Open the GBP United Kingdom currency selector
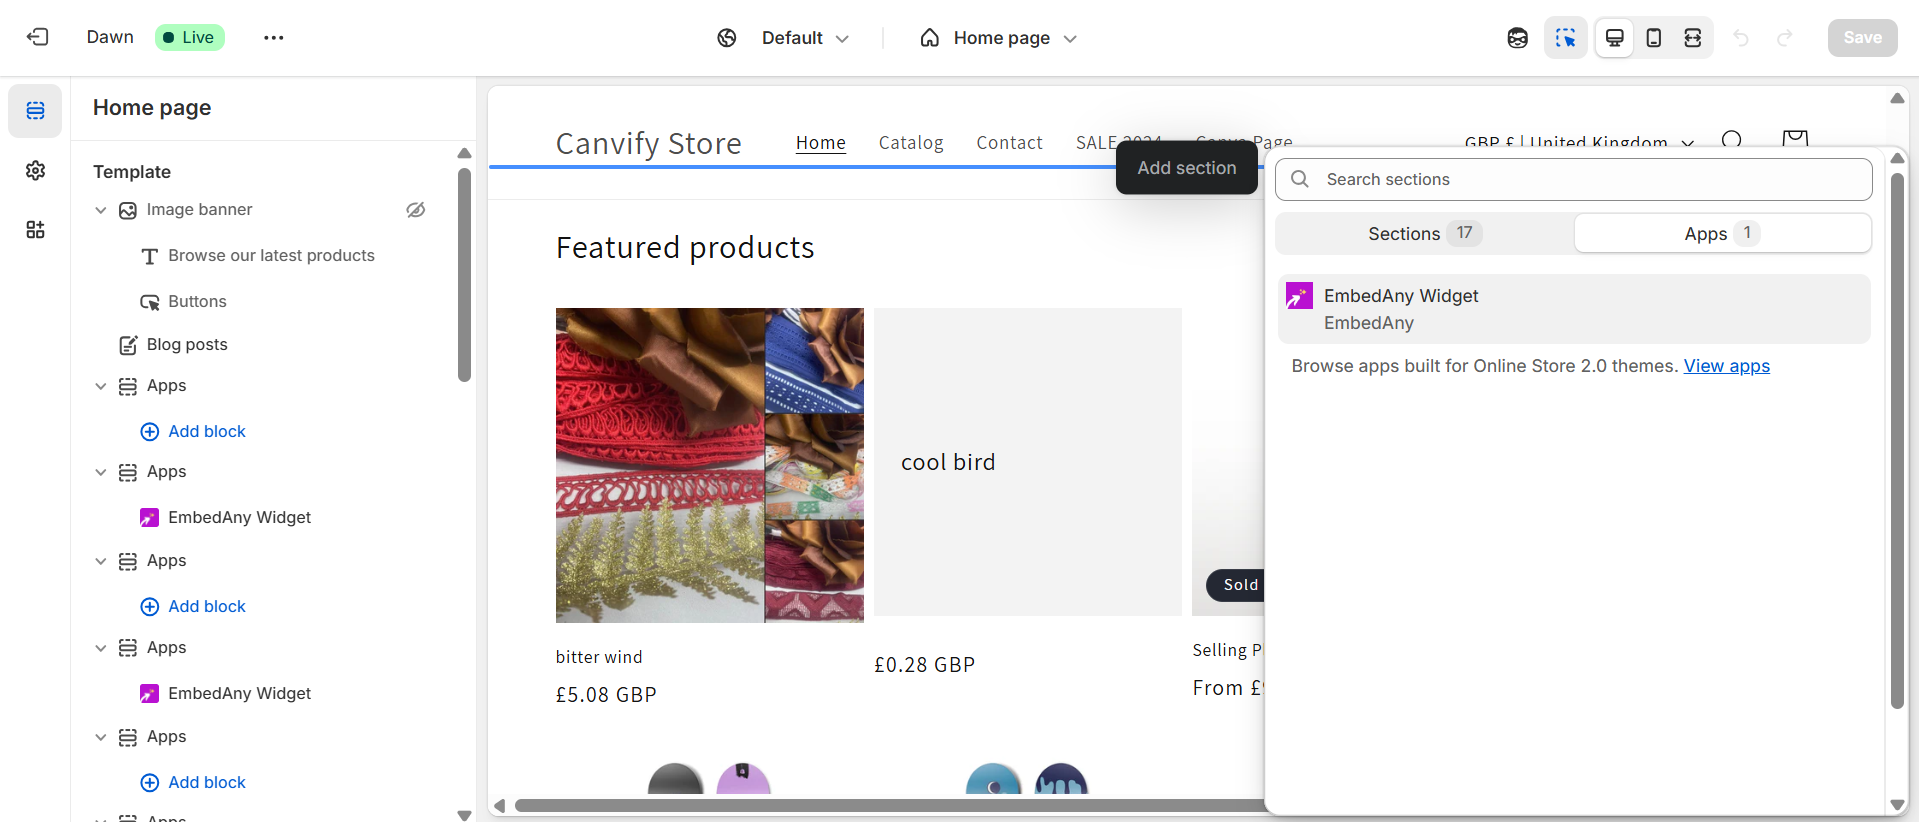The height and width of the screenshot is (822, 1919). 1579,142
